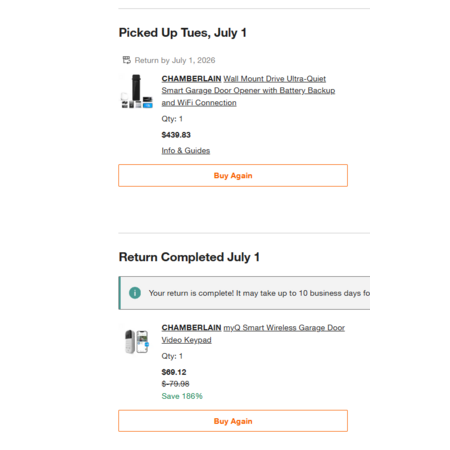
Task: Open myQ Smart Wireless Garage Door link
Action: click(x=284, y=328)
